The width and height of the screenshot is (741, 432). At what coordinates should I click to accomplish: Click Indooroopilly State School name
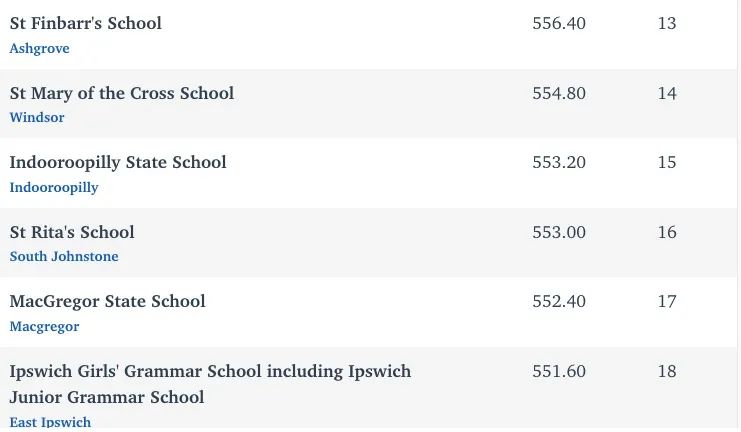click(118, 163)
